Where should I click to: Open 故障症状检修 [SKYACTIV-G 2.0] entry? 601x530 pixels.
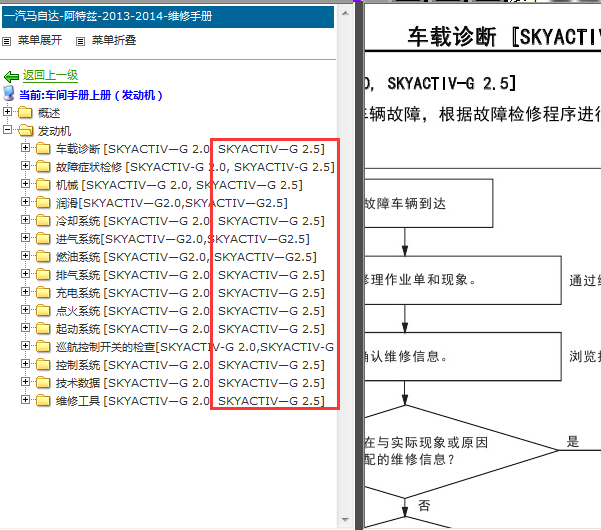point(195,167)
